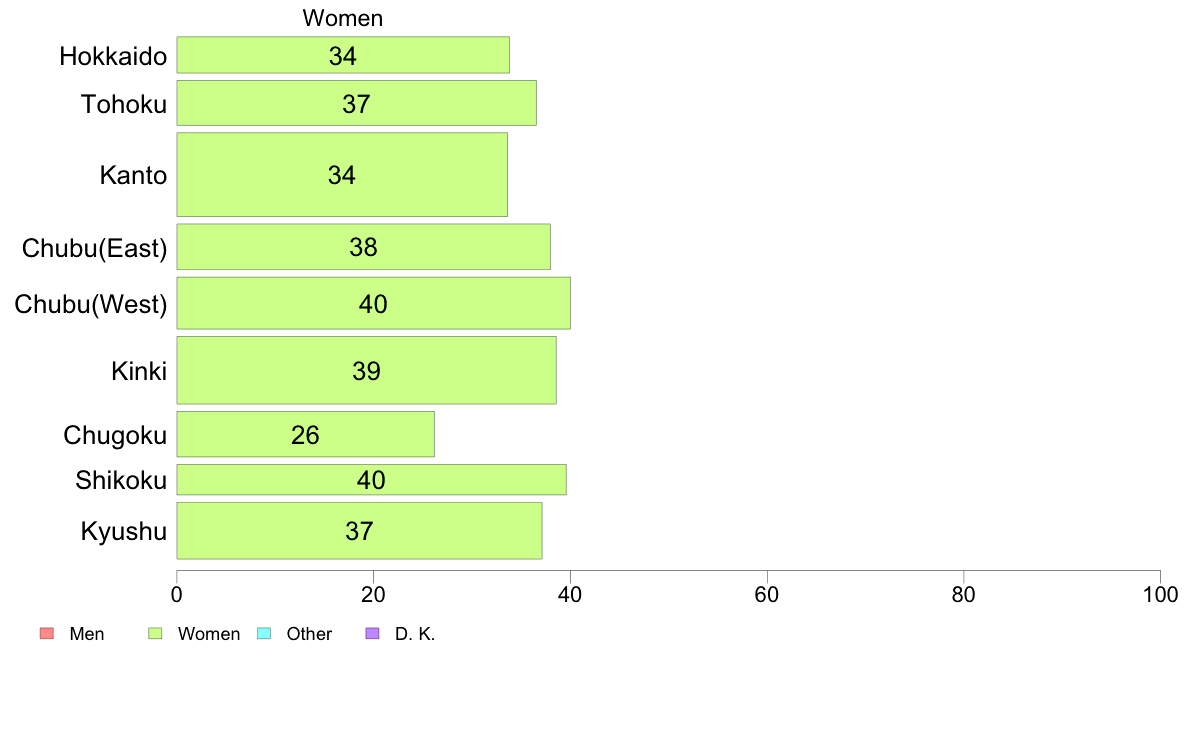This screenshot has width=1188, height=736.
Task: Select the Kanto bar
Action: point(342,175)
